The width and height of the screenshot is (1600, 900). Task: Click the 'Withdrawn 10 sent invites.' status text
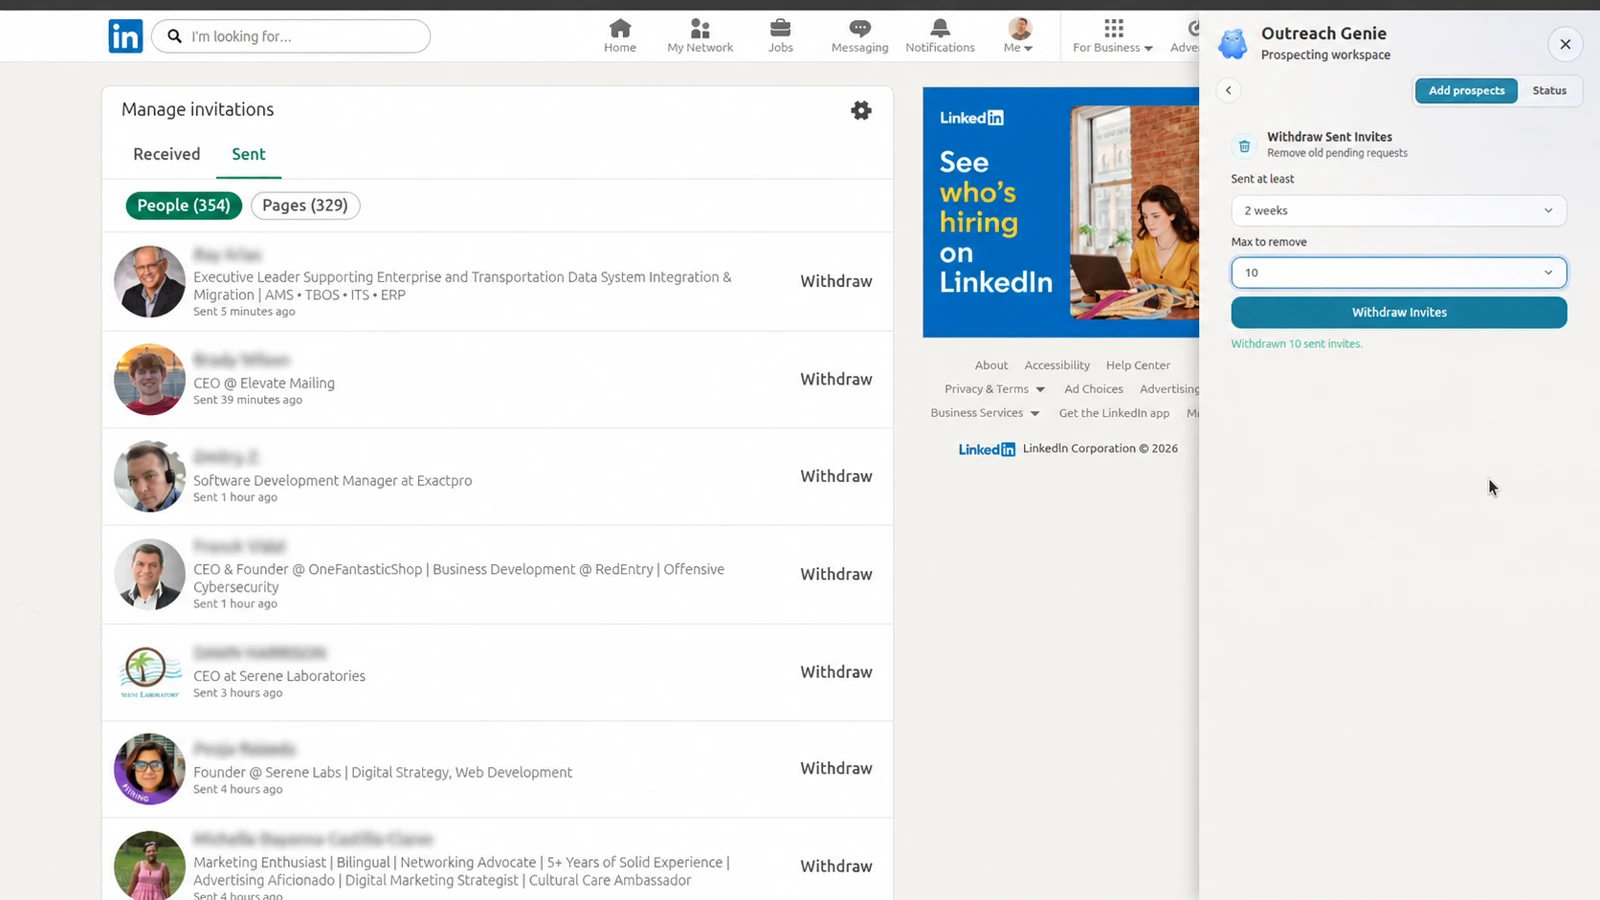pyautogui.click(x=1297, y=343)
